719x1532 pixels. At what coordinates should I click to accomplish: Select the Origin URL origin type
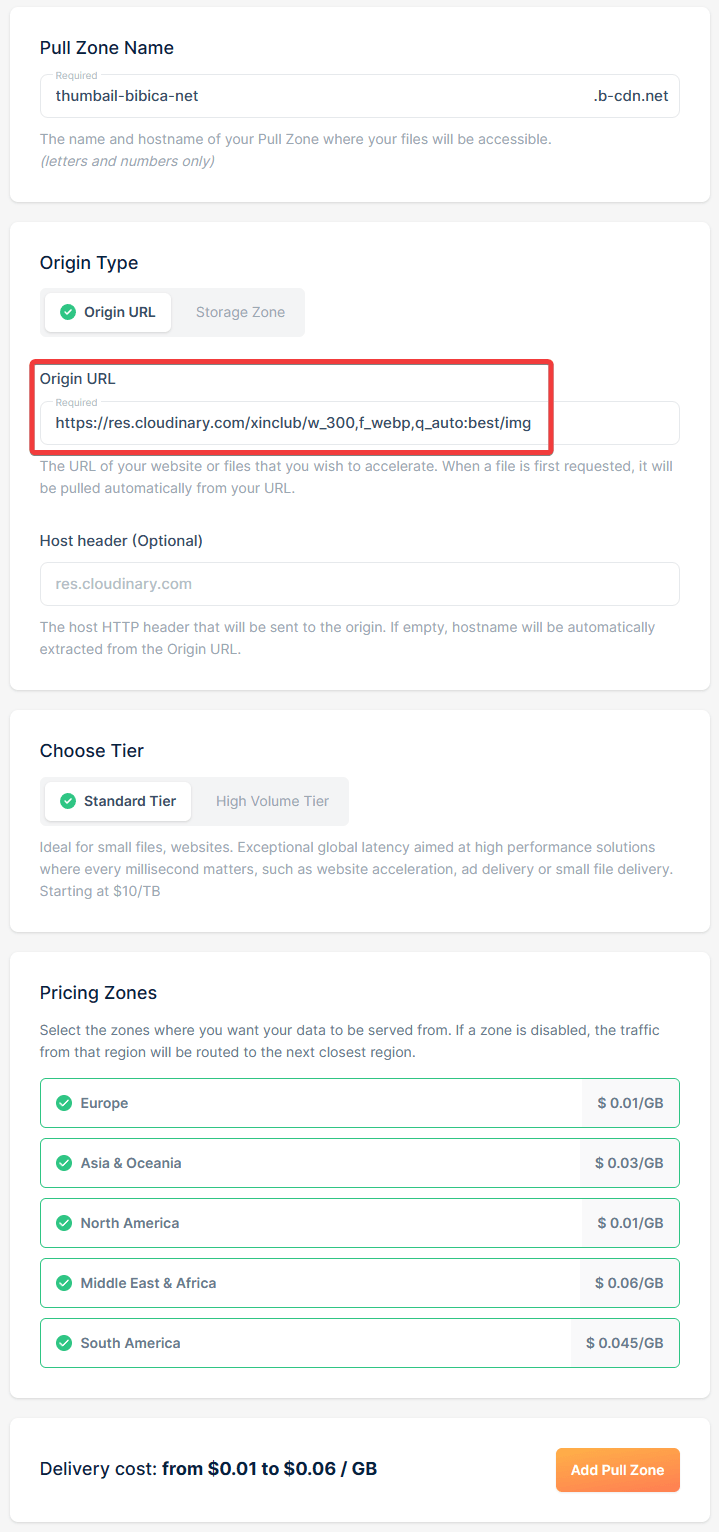point(108,312)
